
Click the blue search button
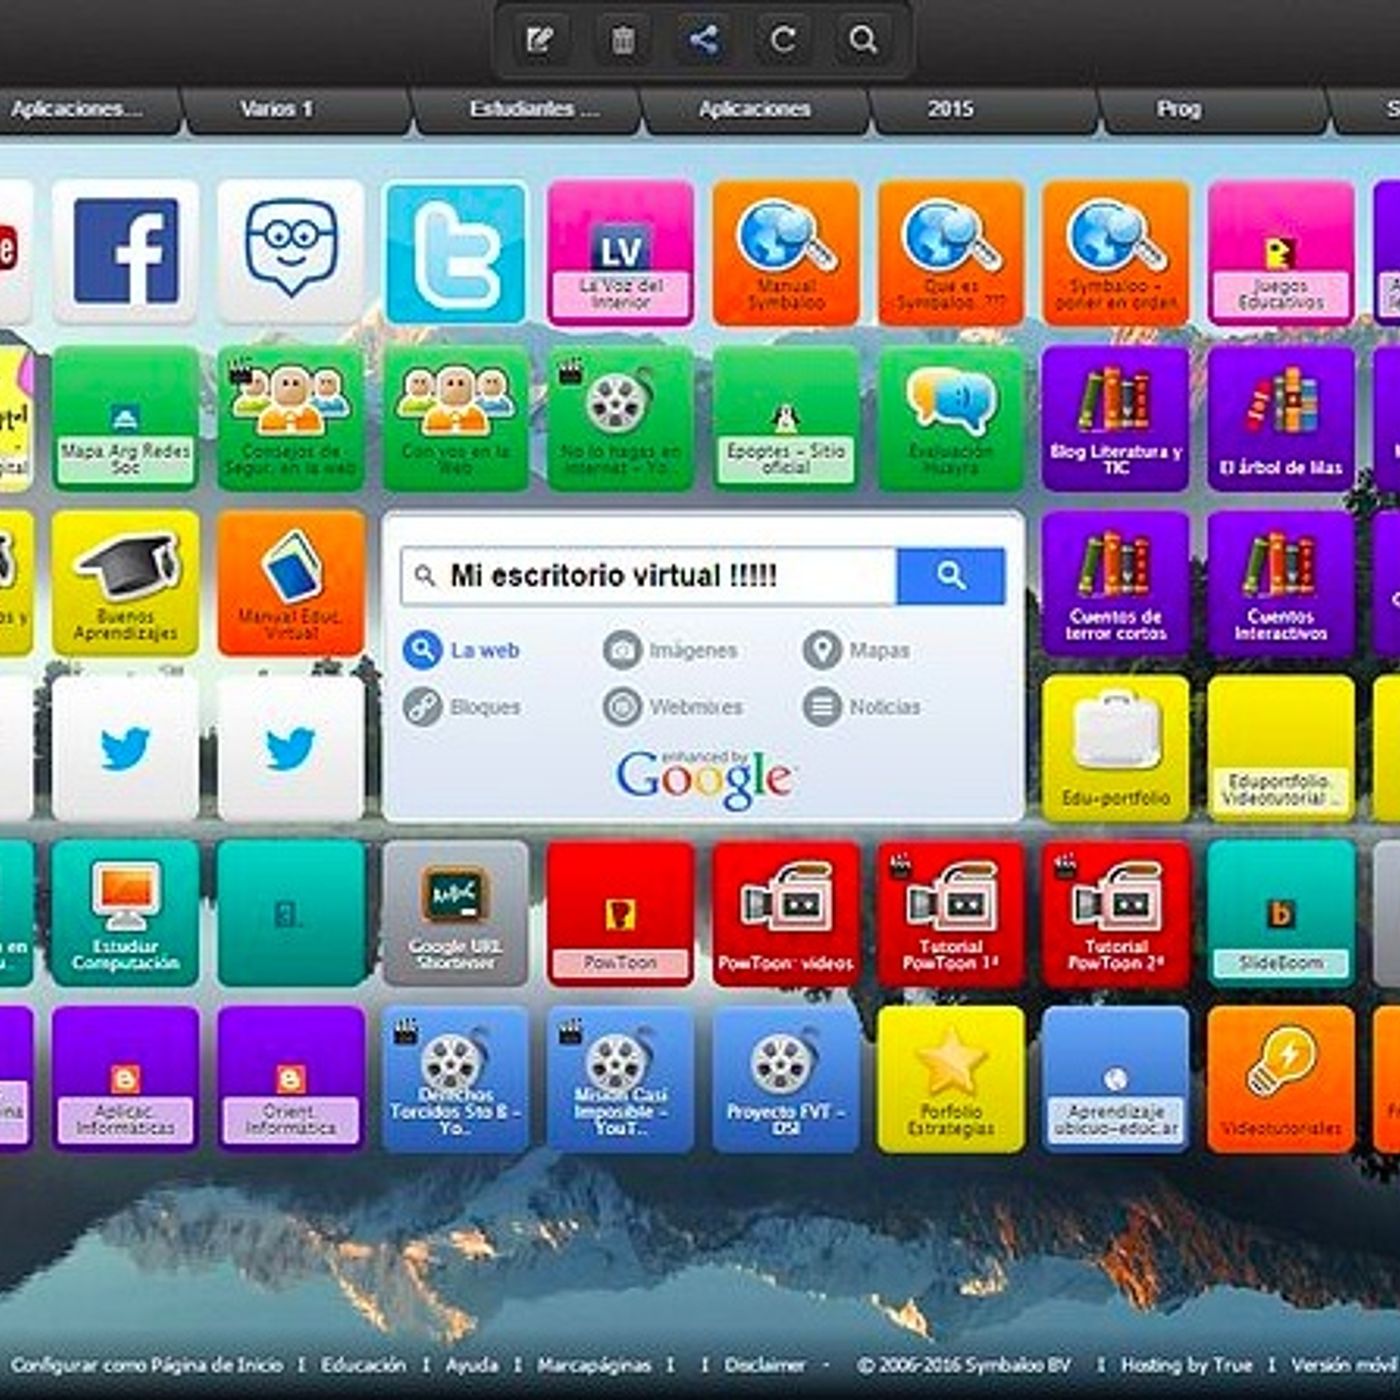[x=951, y=576]
